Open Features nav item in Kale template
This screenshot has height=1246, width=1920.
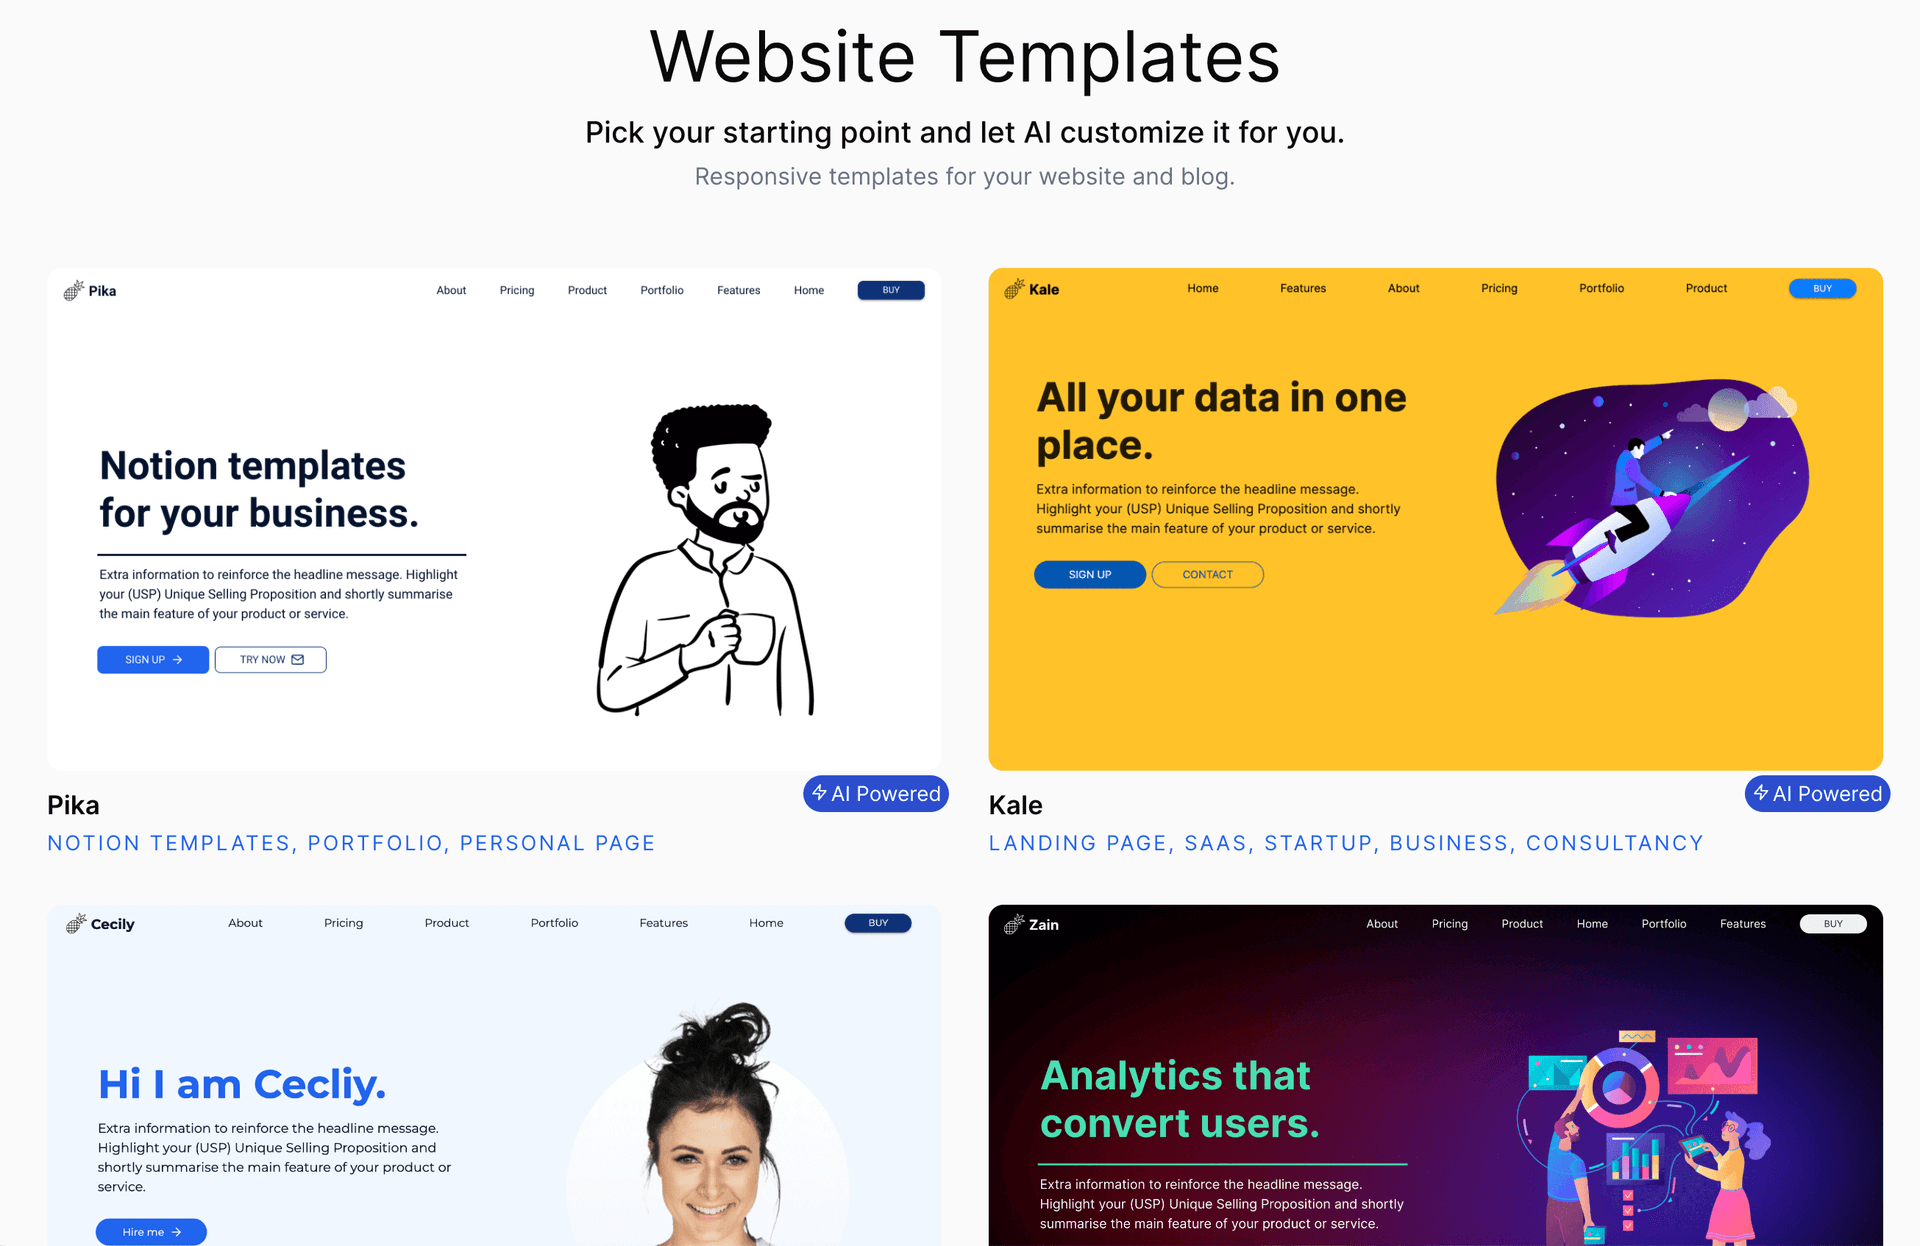click(1301, 288)
